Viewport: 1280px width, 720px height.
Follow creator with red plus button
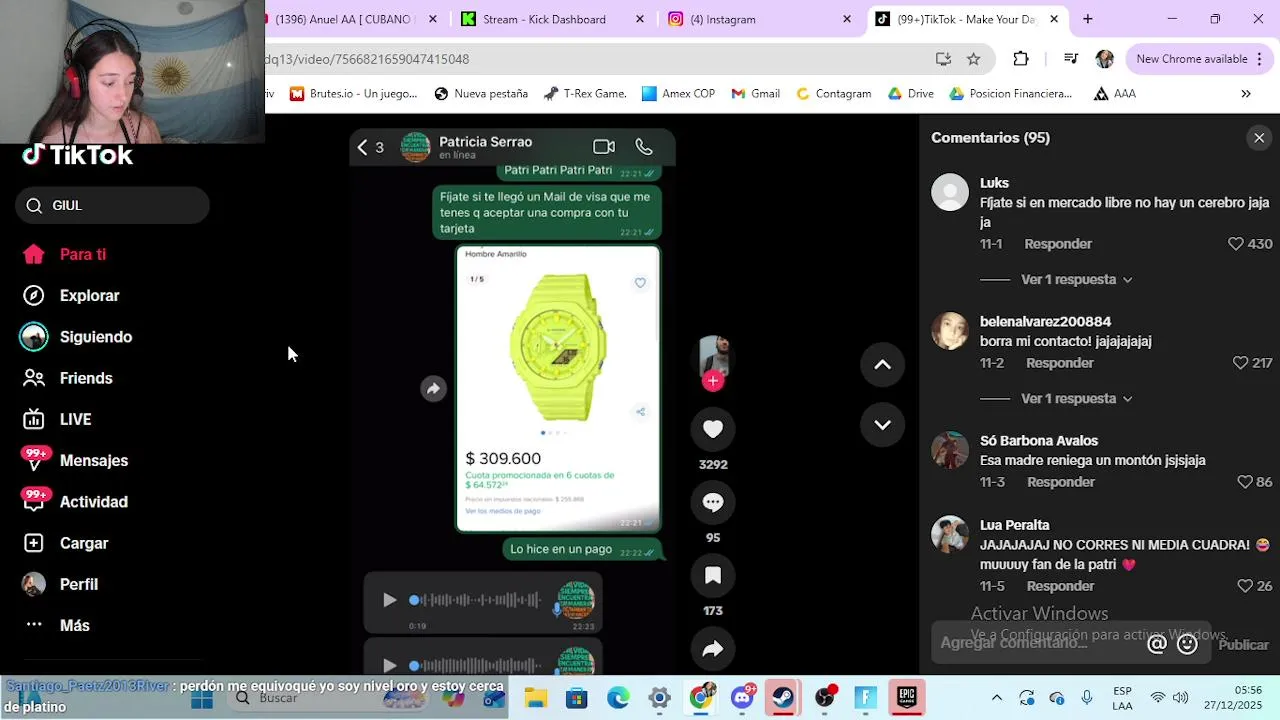point(713,381)
